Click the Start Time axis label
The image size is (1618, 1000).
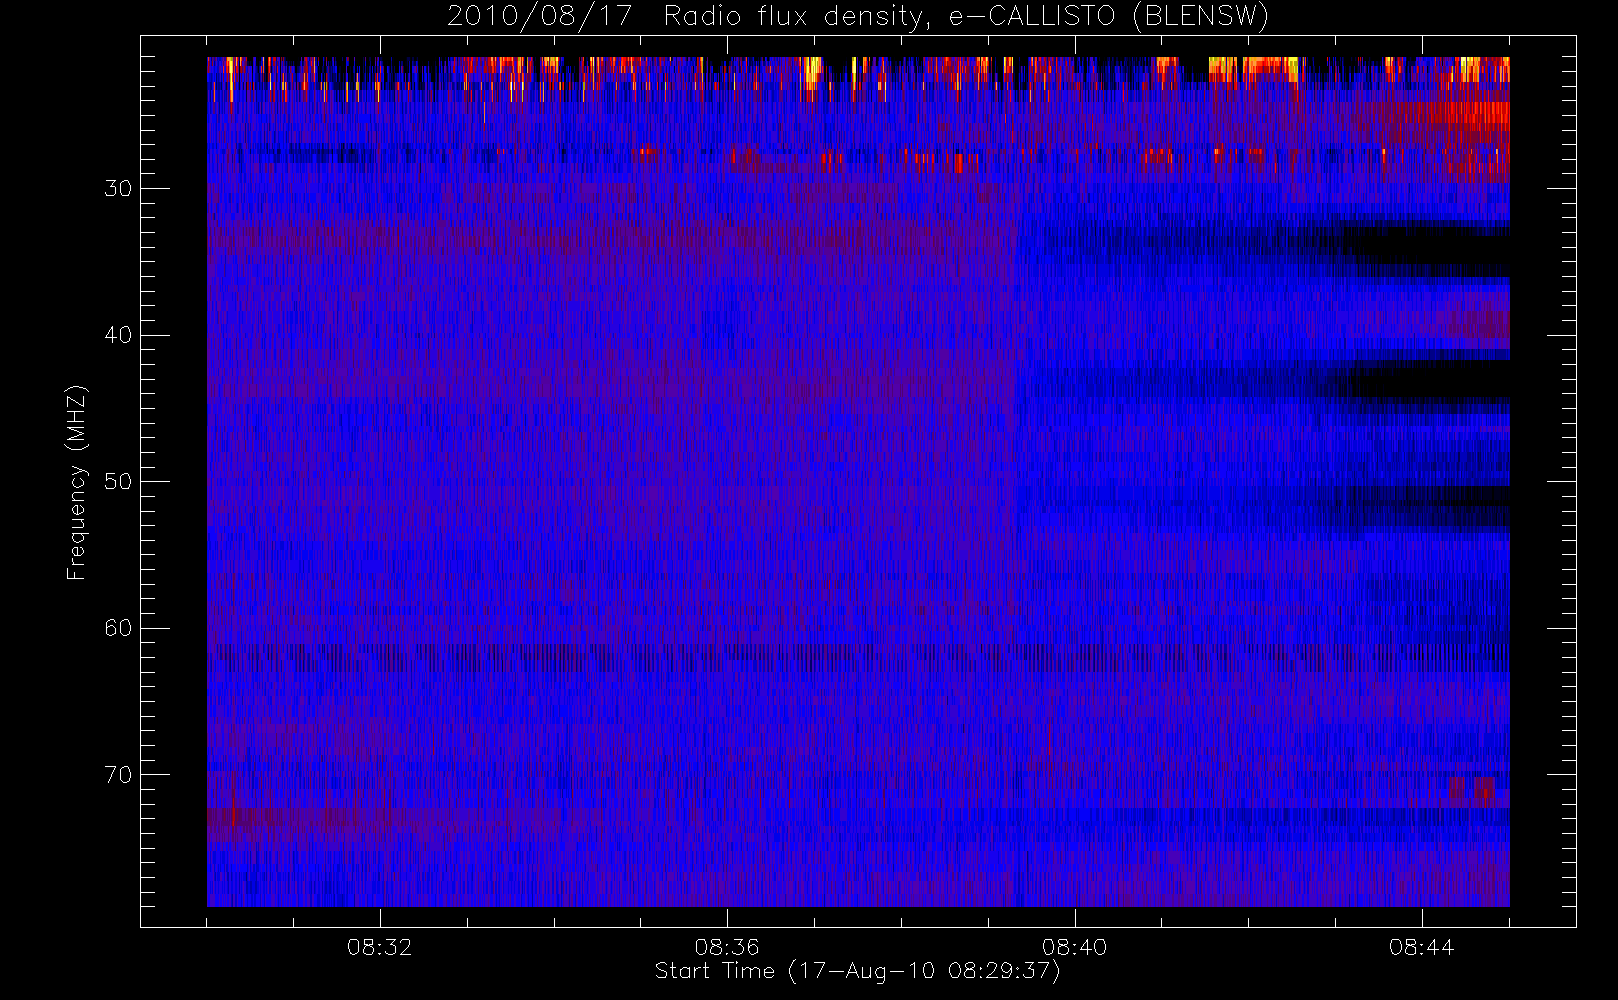[857, 971]
